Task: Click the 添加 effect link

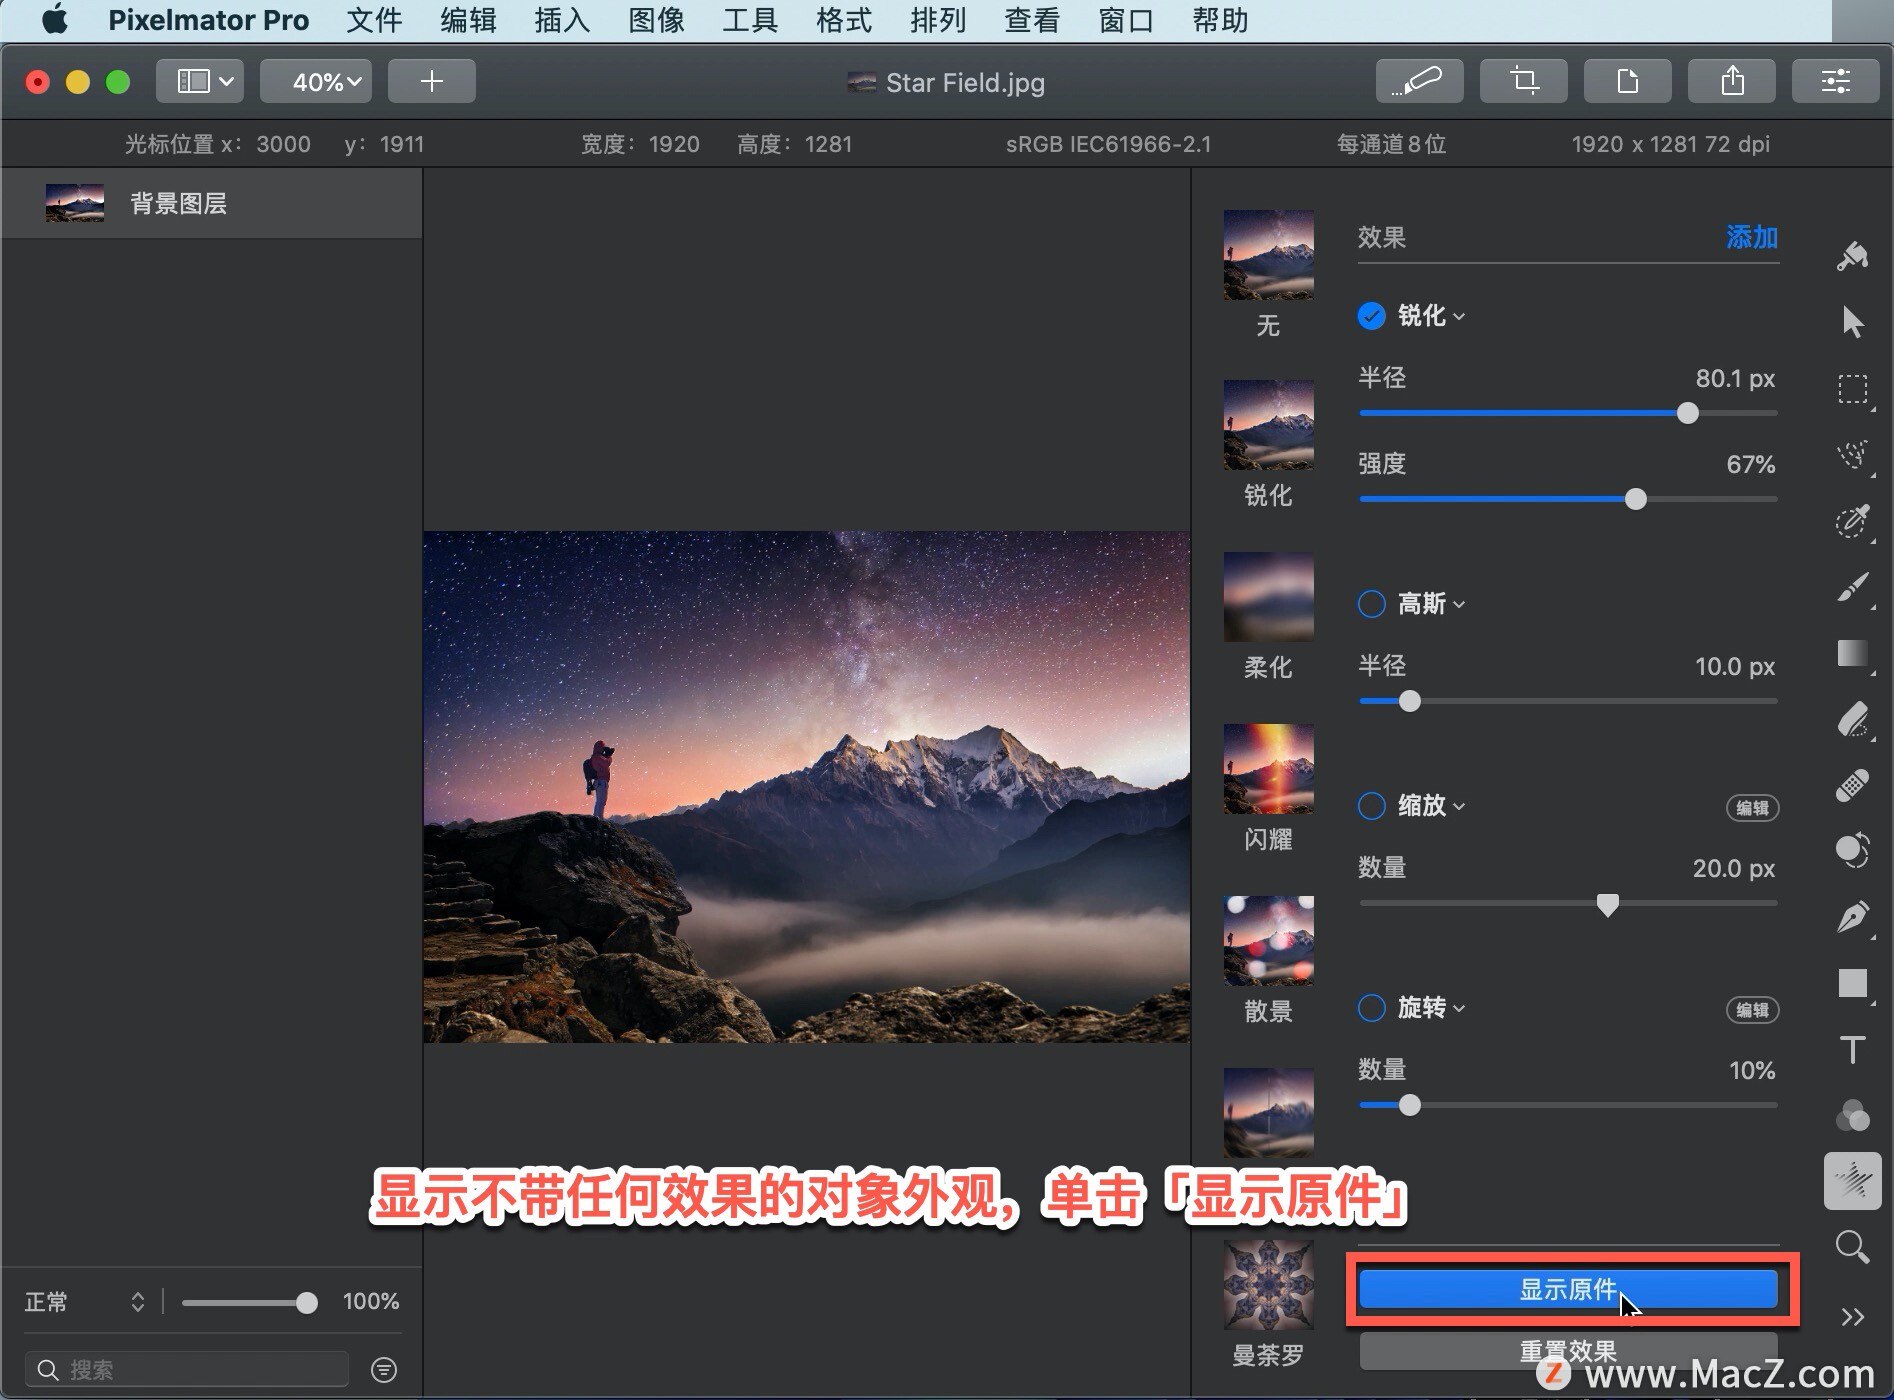Action: [x=1752, y=237]
